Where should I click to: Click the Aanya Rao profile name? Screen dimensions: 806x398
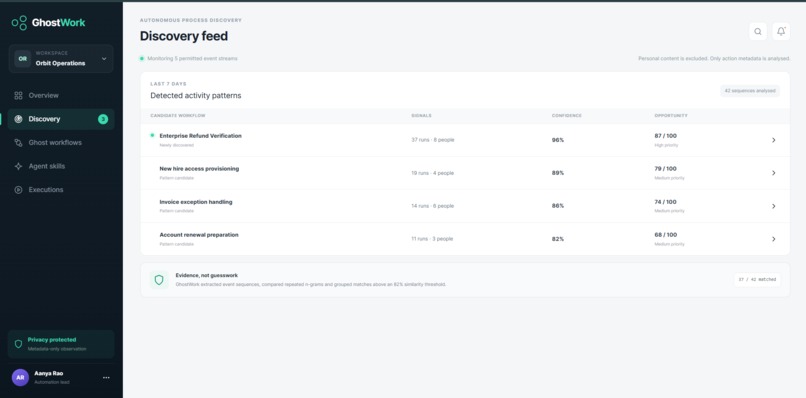[x=49, y=373]
